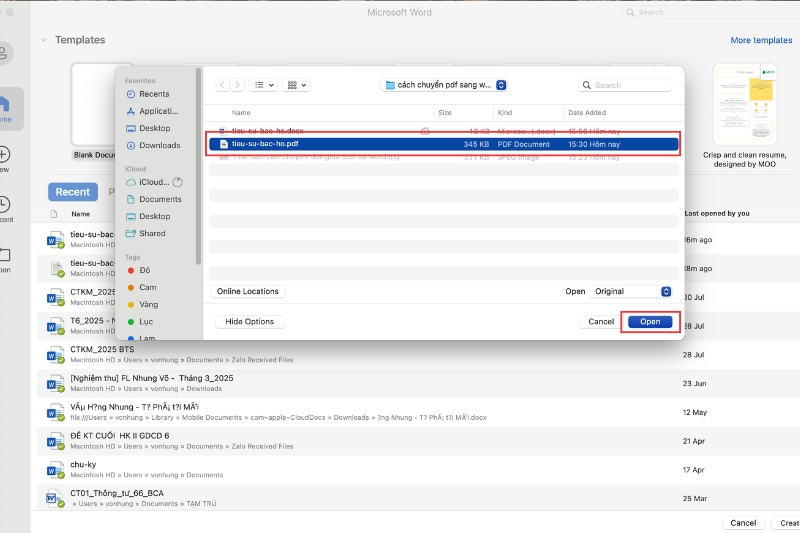Open Recents in the Favorites sidebar

point(153,94)
